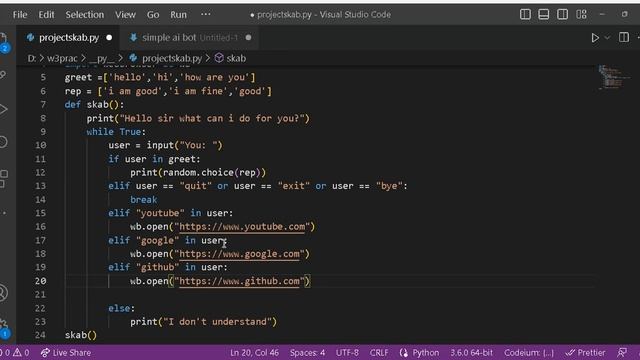Open the Run and Debug view

point(3,109)
